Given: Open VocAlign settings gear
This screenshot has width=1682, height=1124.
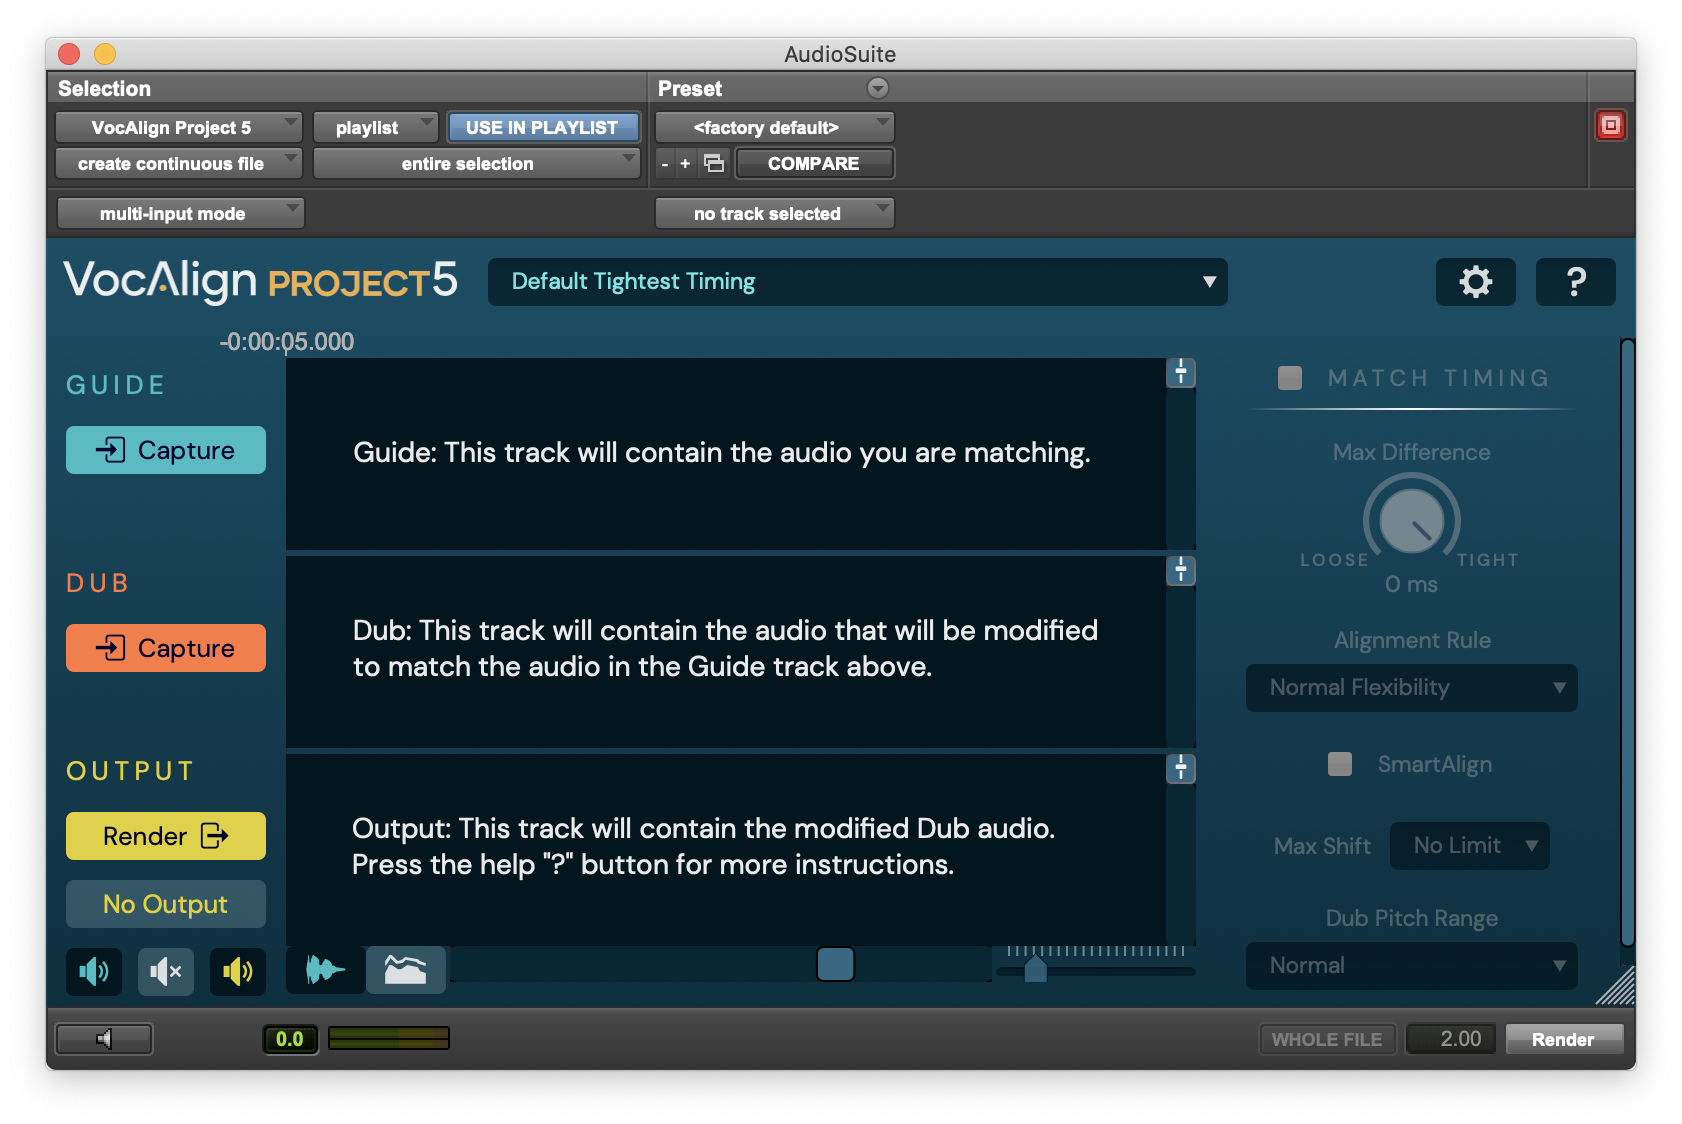Looking at the screenshot, I should [x=1475, y=282].
